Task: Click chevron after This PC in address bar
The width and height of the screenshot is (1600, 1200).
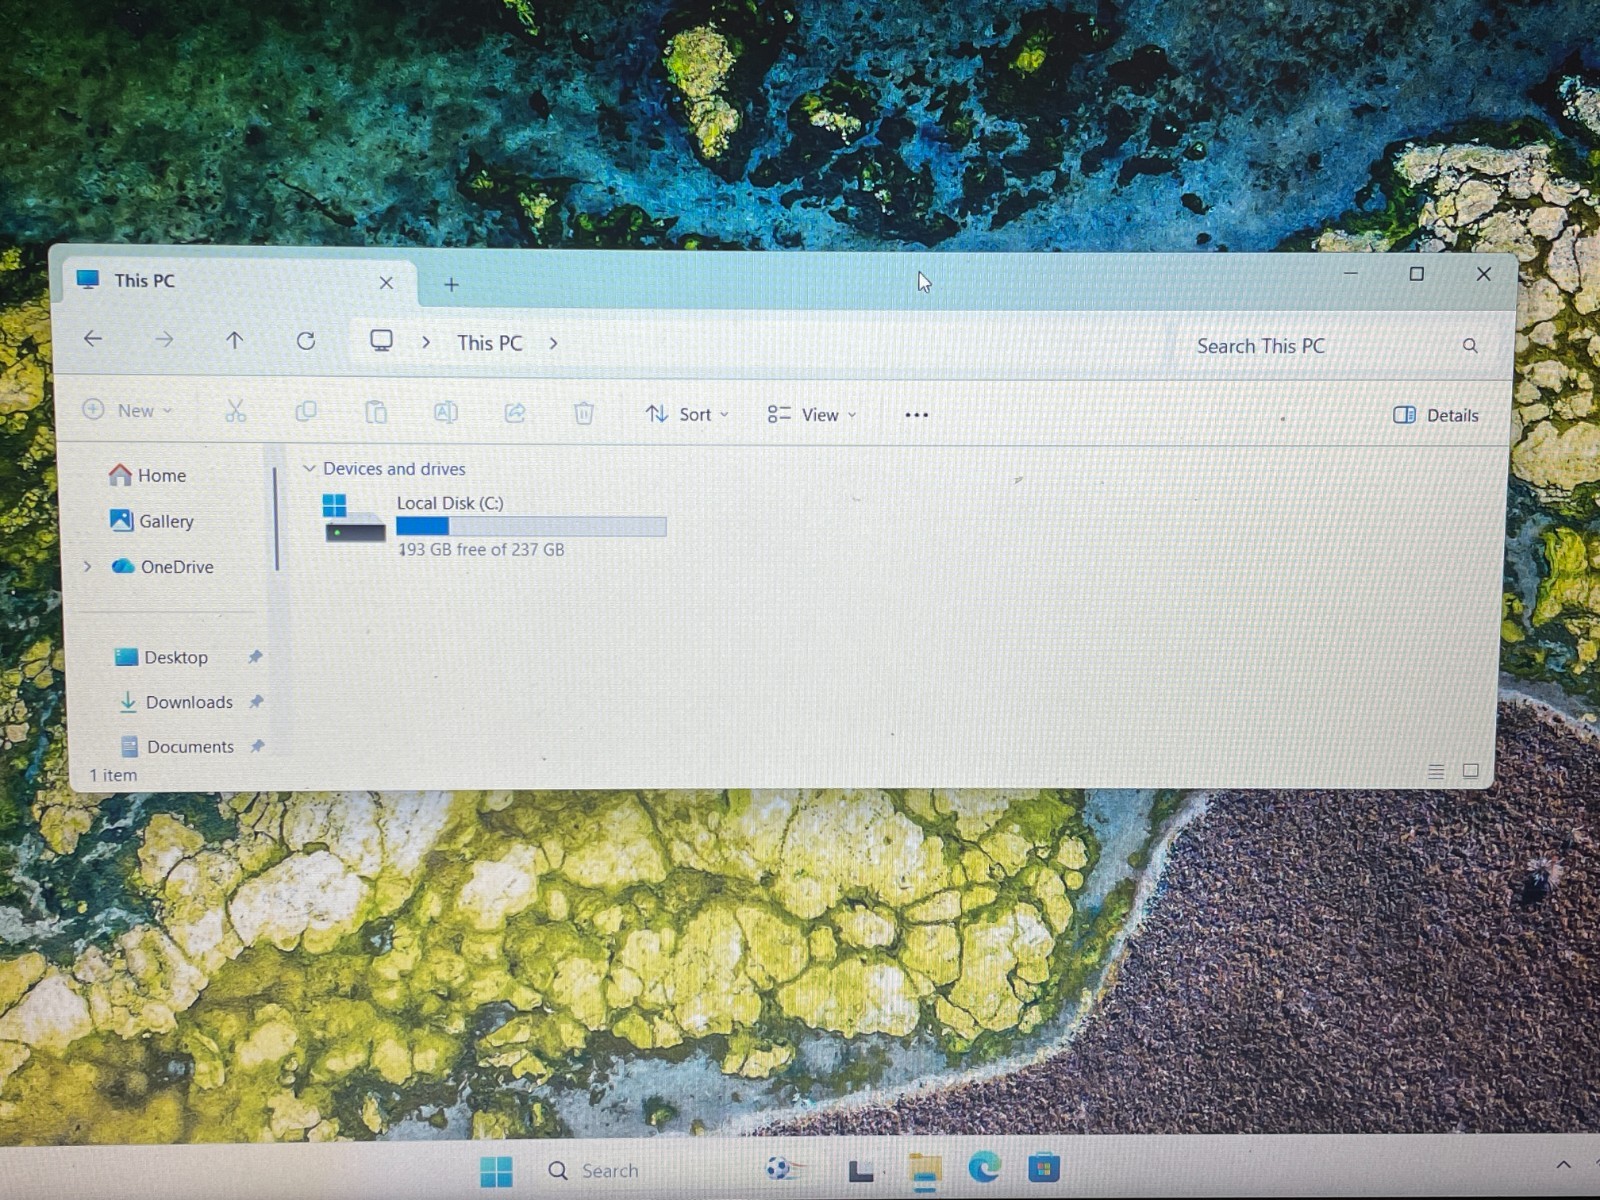Action: (553, 343)
